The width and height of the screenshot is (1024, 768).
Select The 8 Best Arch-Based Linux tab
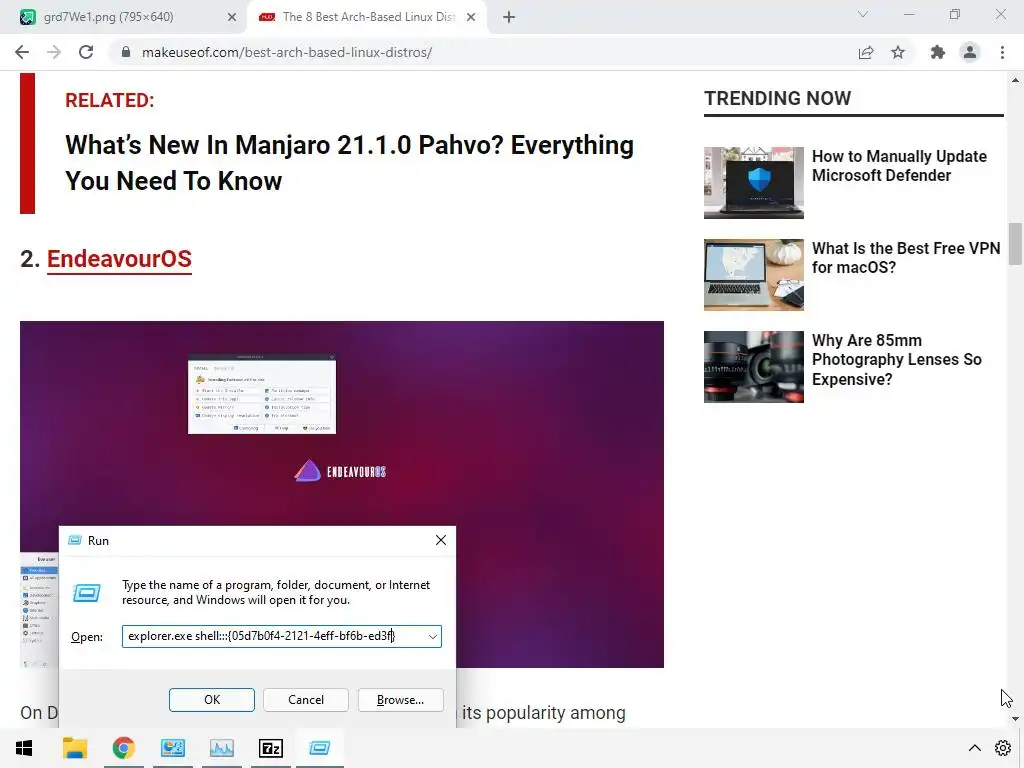368,17
